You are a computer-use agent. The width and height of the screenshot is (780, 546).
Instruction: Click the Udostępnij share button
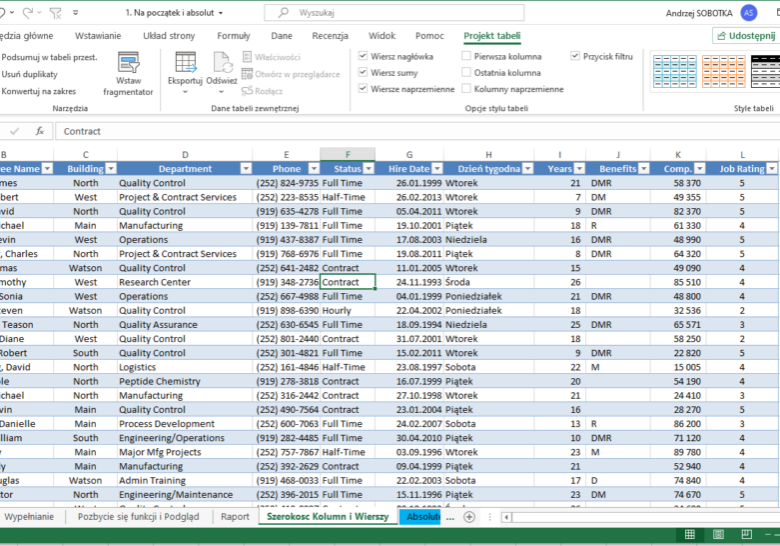[746, 36]
